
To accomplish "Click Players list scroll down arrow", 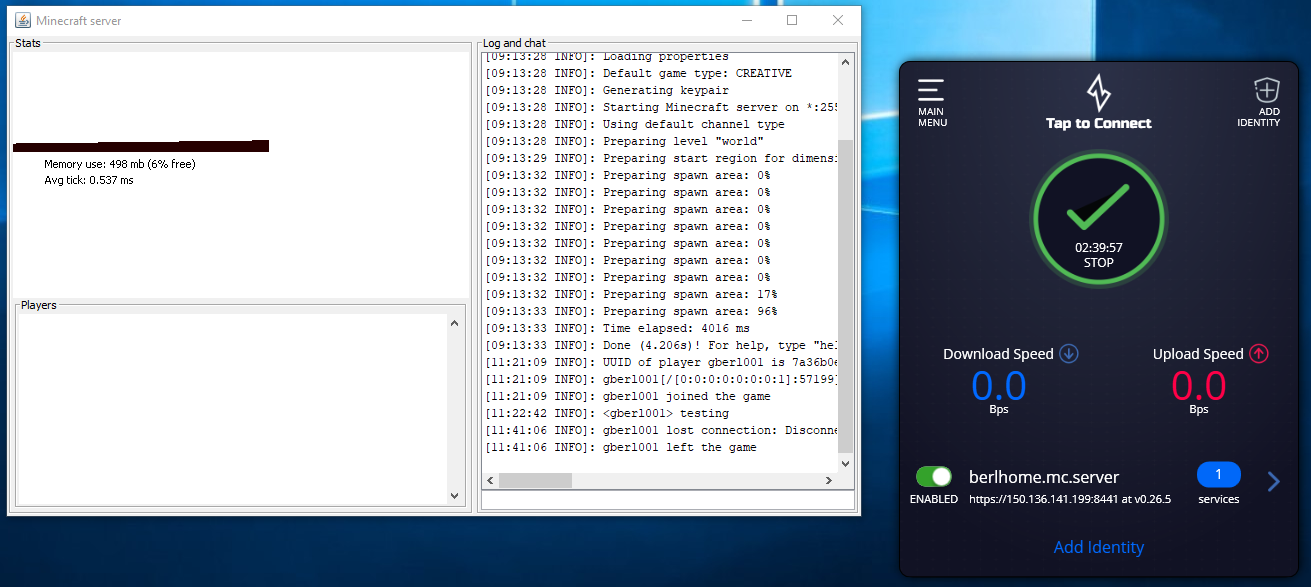I will 455,495.
